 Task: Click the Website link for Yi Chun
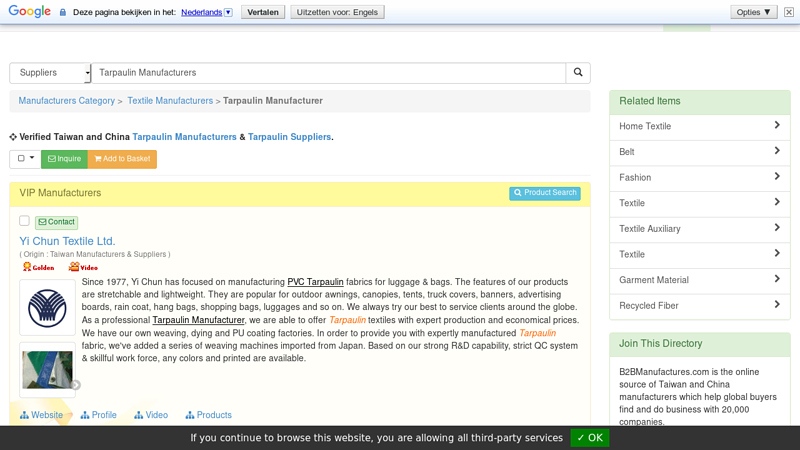(x=42, y=415)
